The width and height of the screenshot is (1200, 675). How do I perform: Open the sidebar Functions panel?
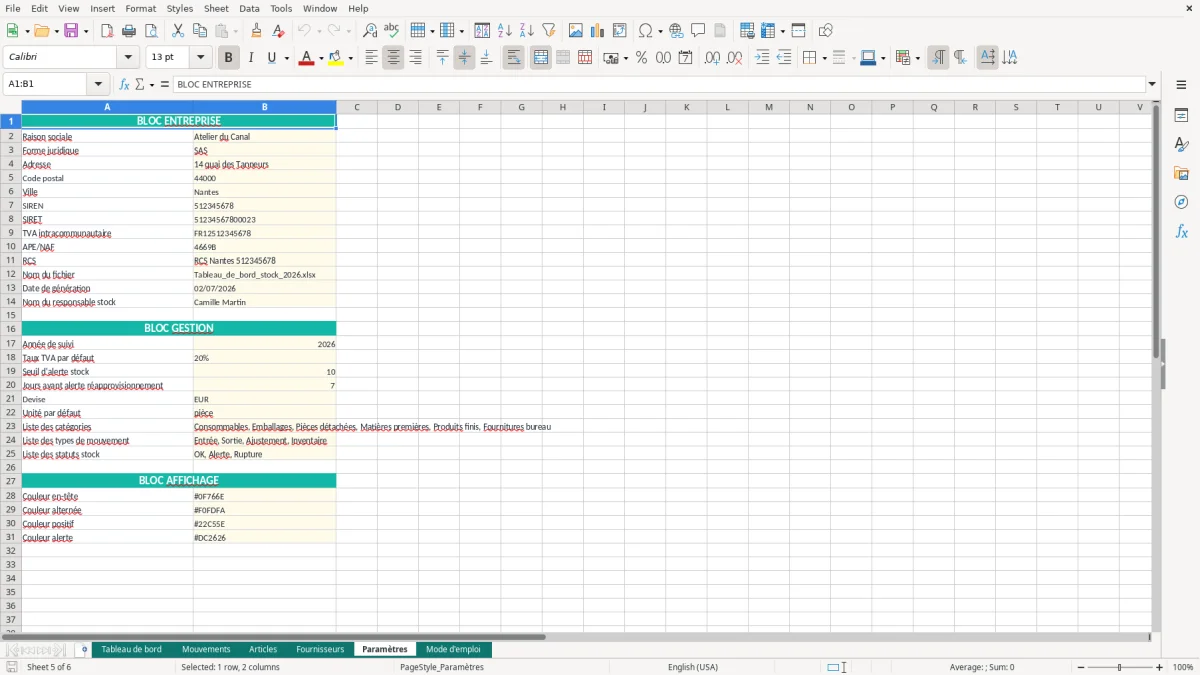[x=1181, y=231]
